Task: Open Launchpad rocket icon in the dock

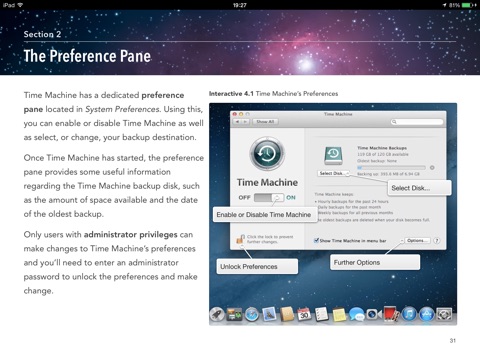Action: click(x=217, y=314)
